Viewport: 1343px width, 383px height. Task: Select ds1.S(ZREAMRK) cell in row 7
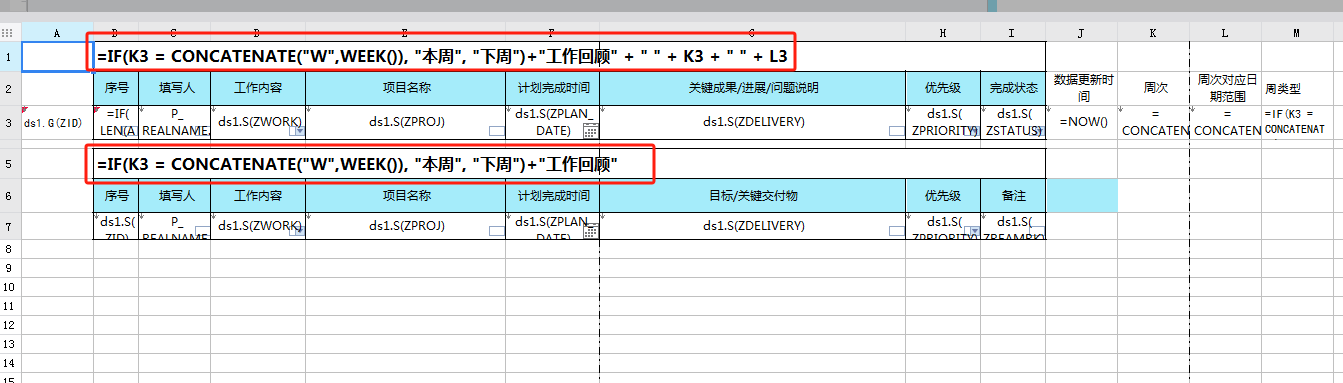(1013, 226)
